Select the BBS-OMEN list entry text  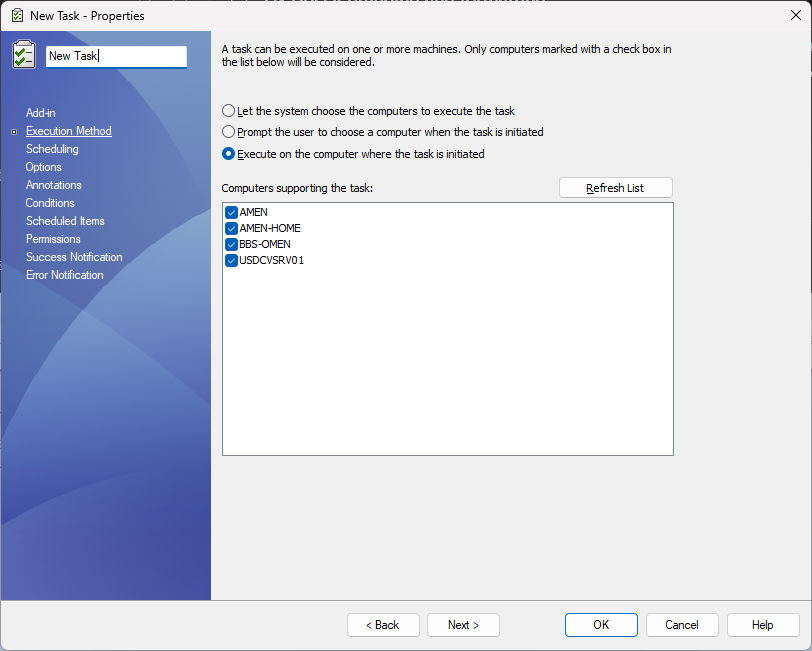click(x=265, y=244)
